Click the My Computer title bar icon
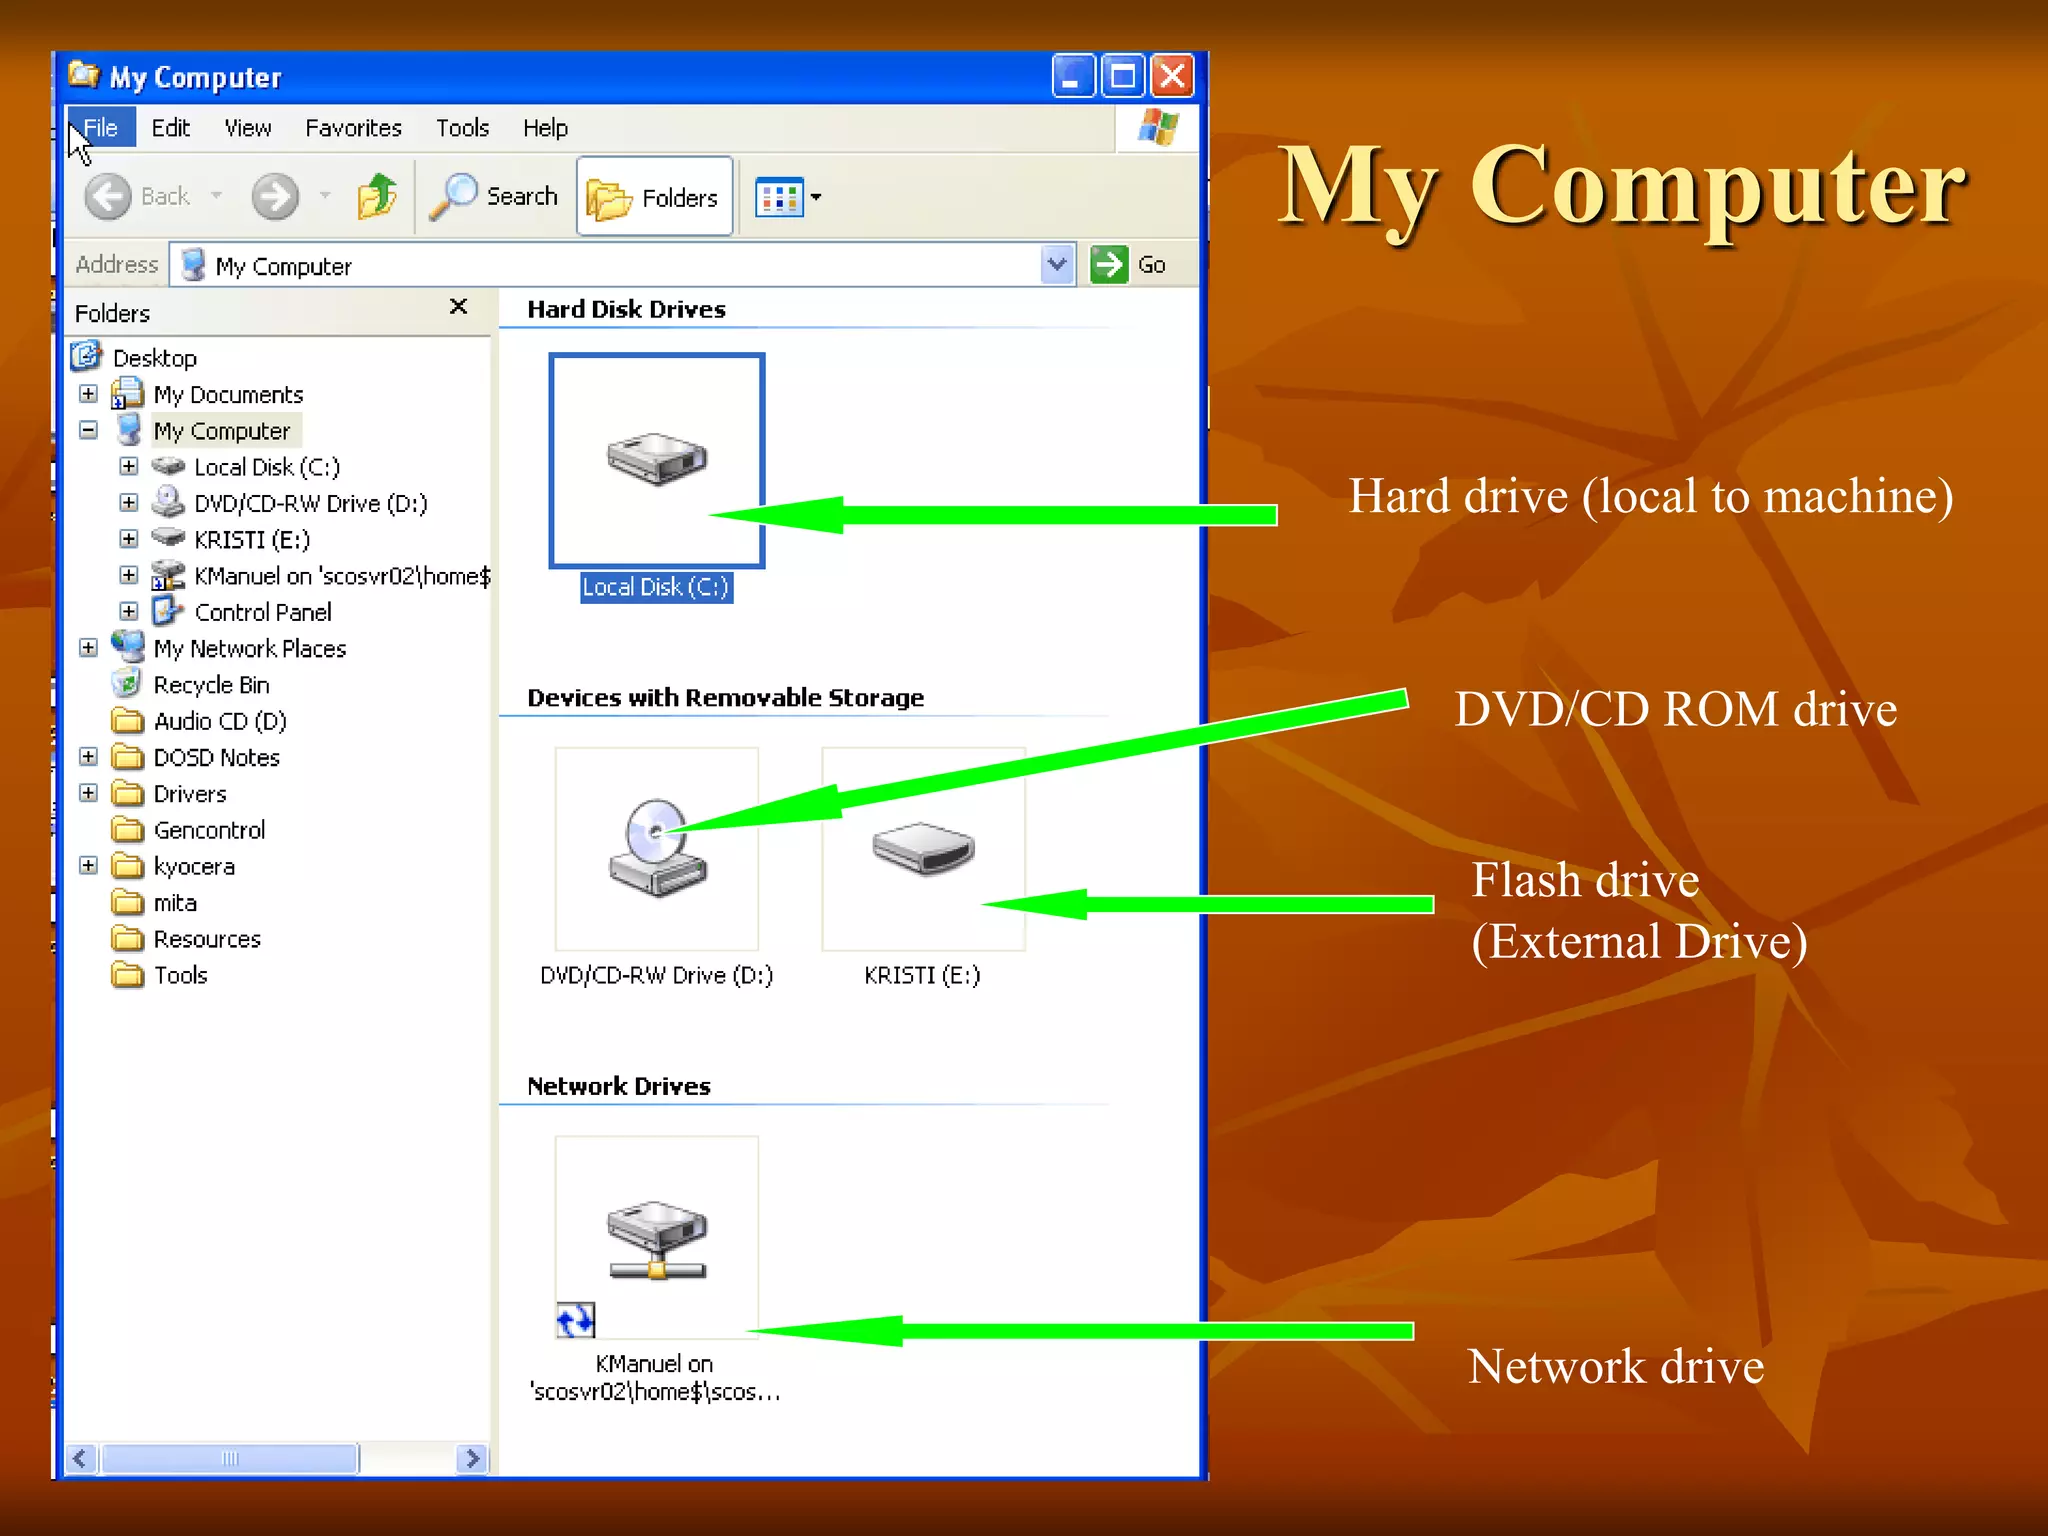2048x1536 pixels. (84, 75)
